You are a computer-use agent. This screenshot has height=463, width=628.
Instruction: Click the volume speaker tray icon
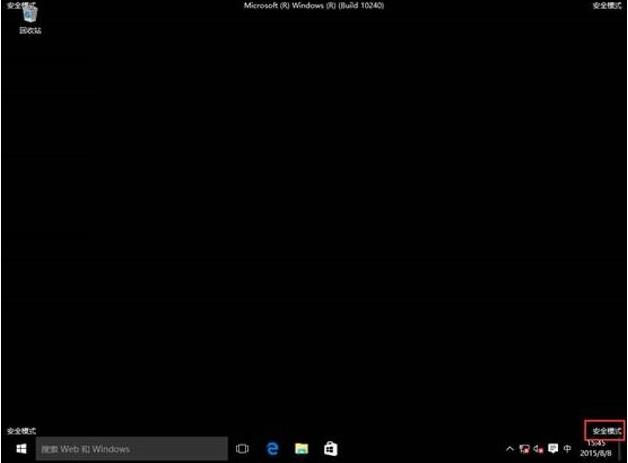pyautogui.click(x=538, y=450)
